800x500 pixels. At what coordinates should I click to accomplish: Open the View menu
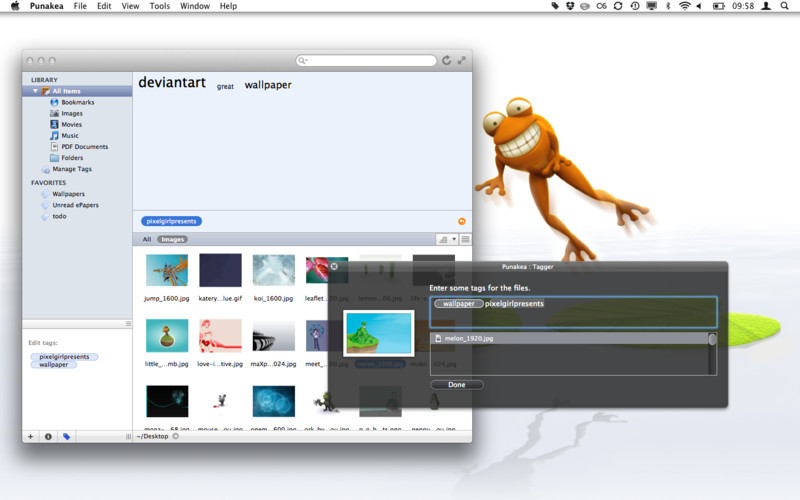[x=130, y=6]
